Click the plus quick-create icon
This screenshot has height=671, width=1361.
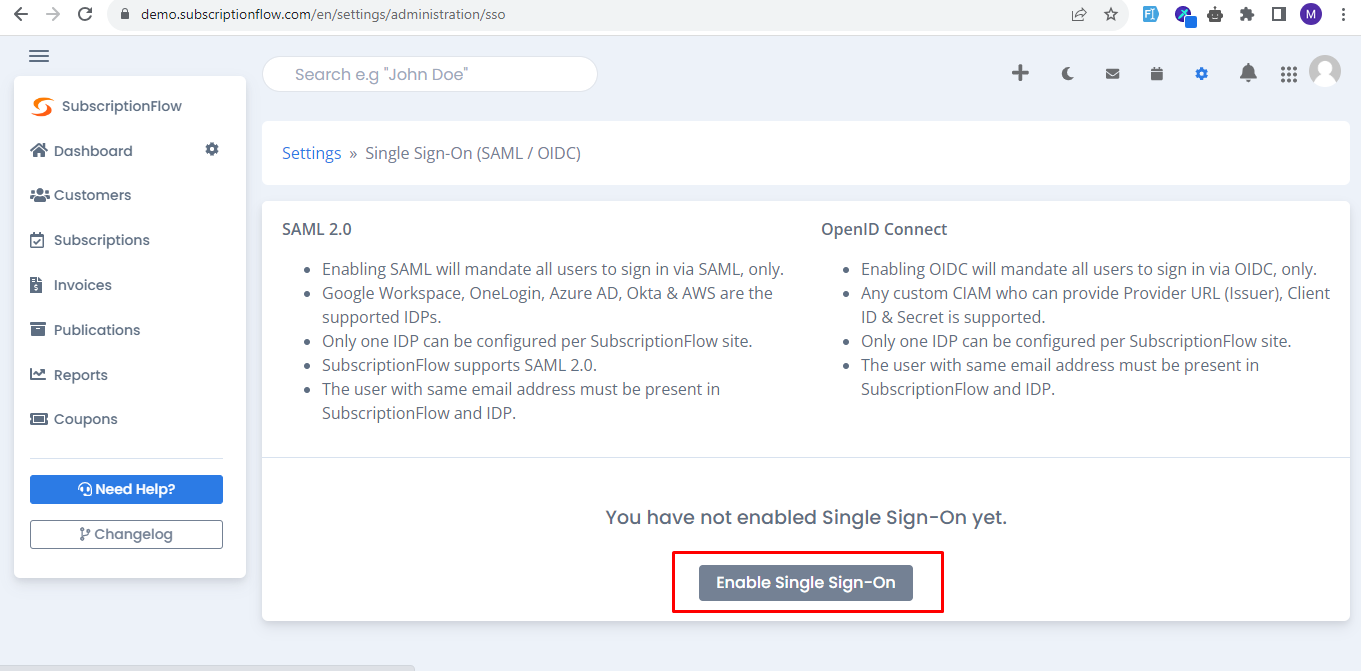[x=1020, y=73]
